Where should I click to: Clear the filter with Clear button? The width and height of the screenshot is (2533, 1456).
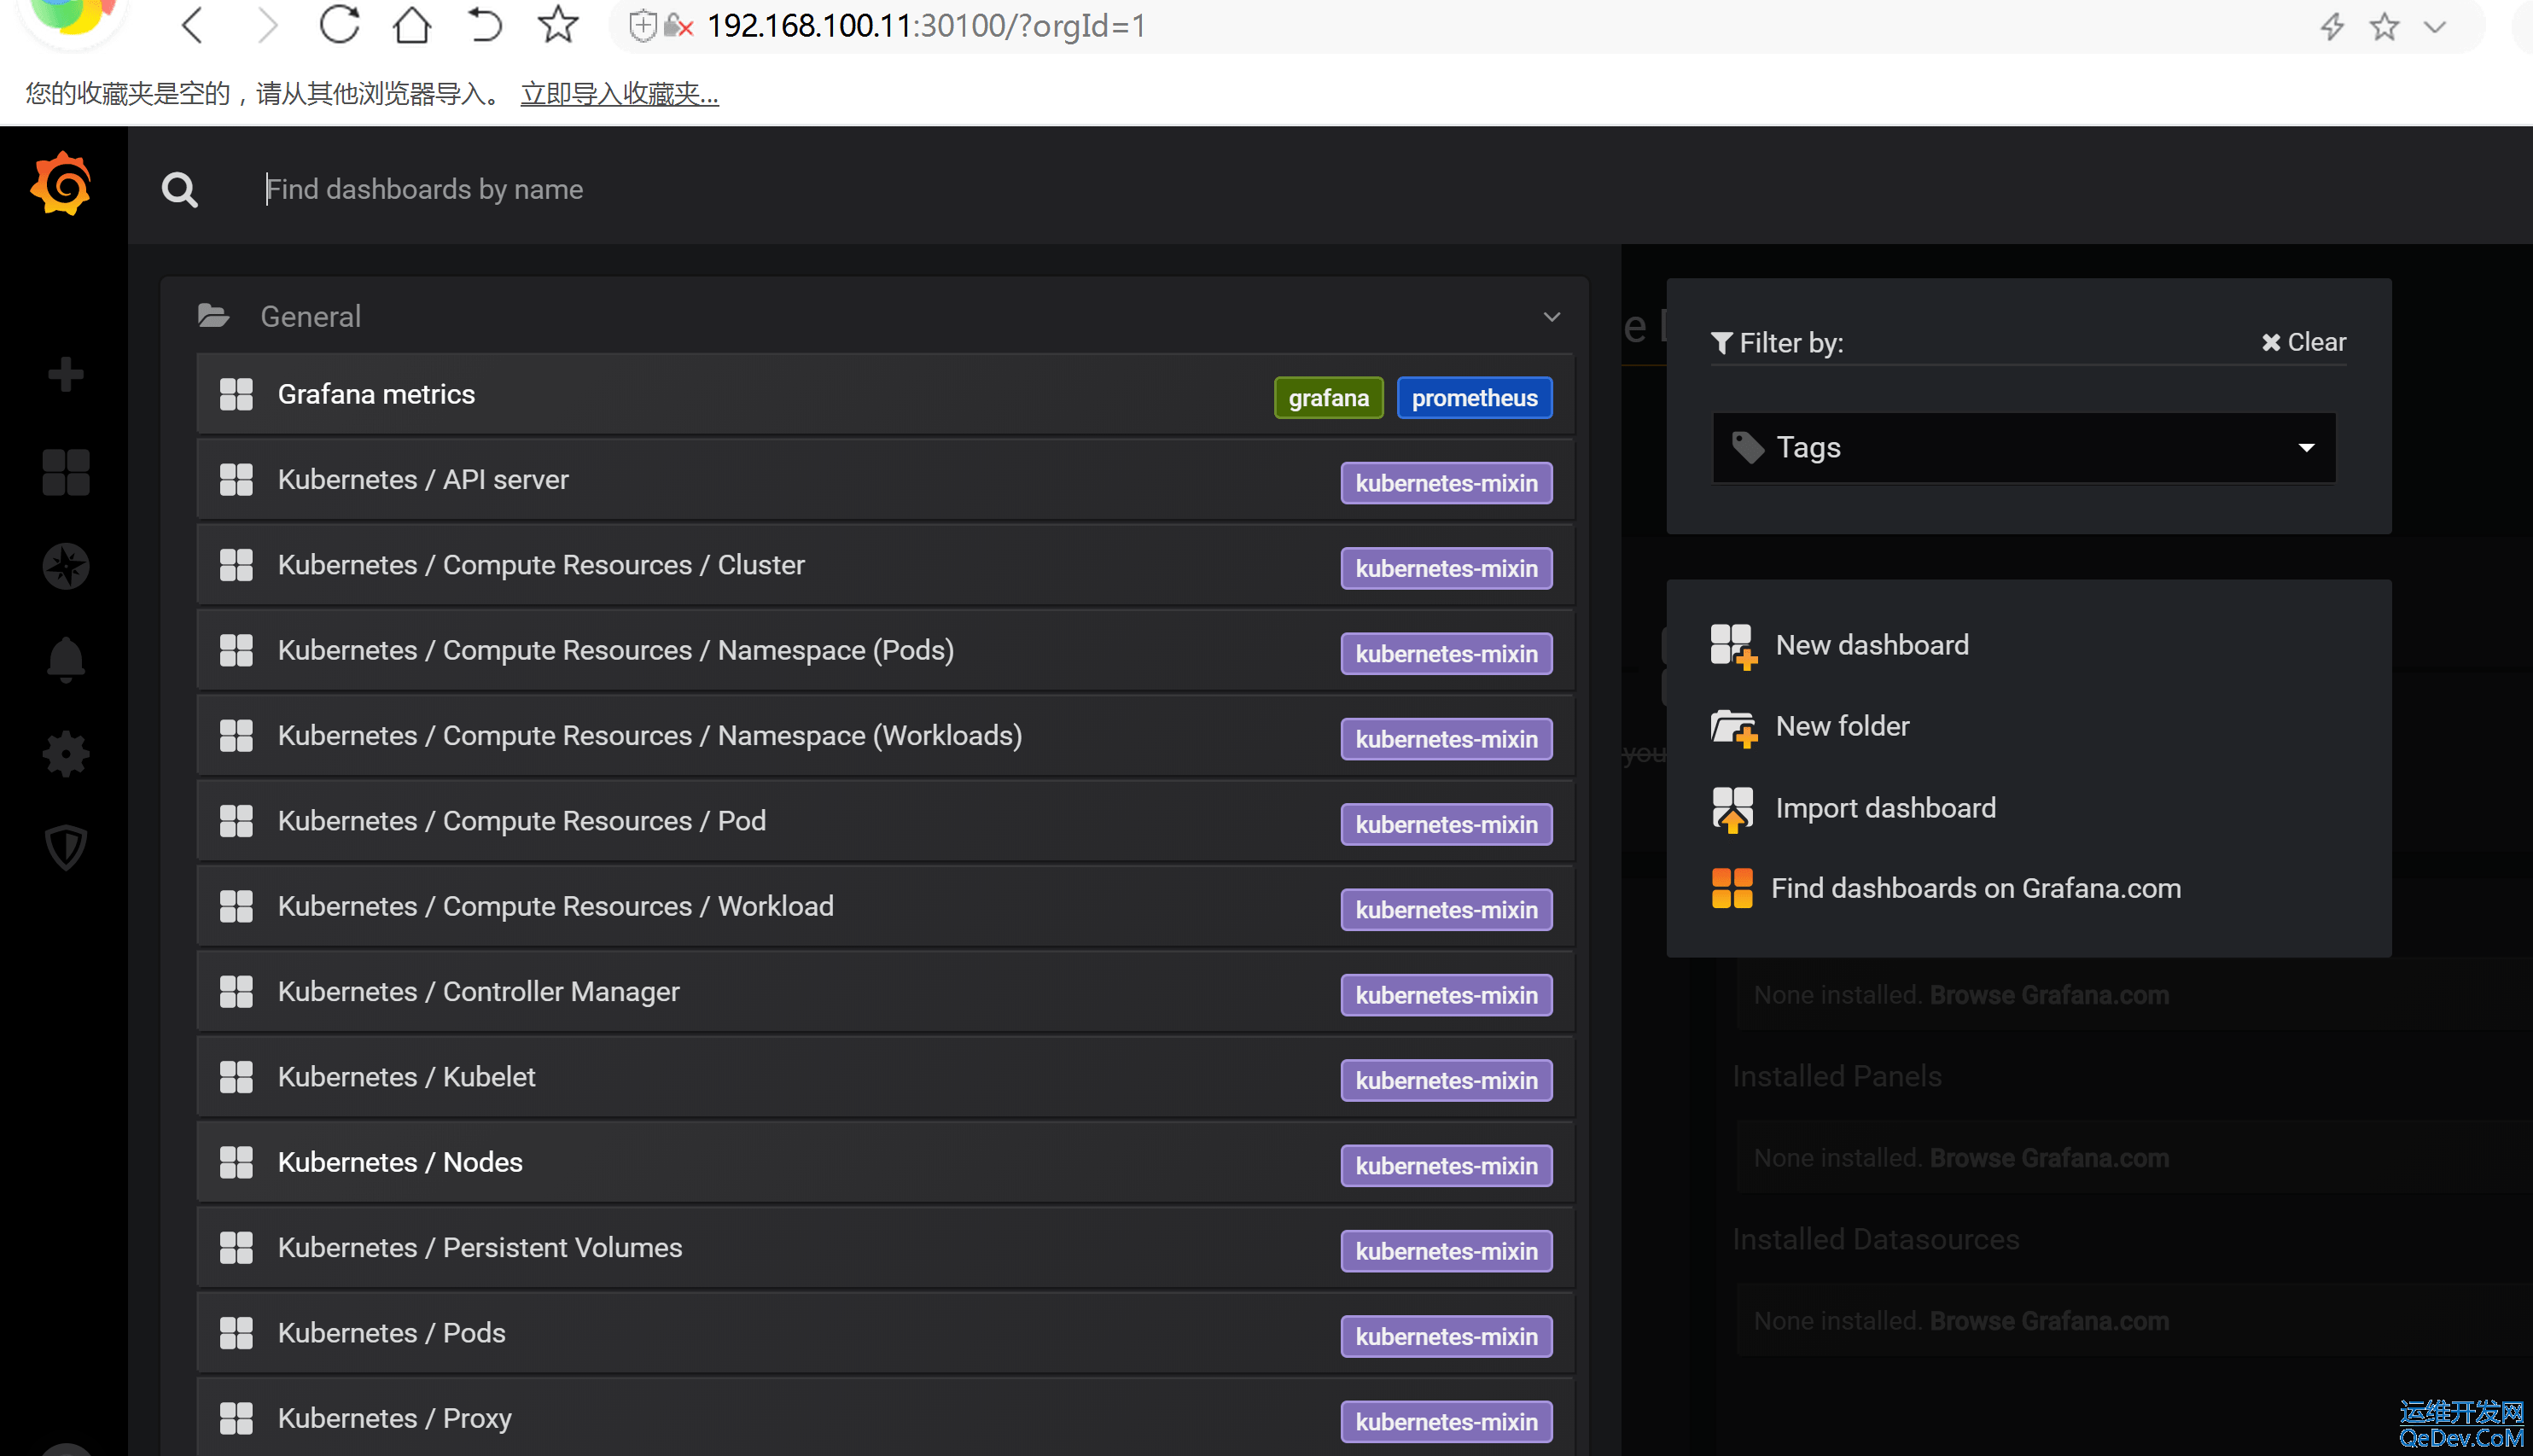tap(2303, 342)
